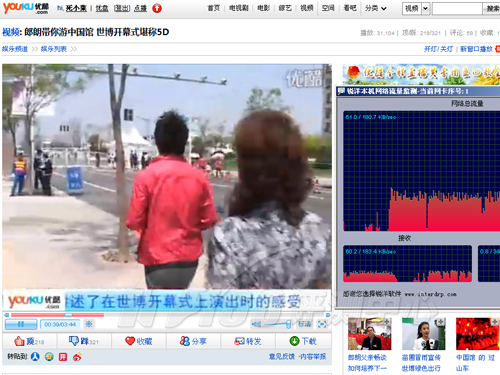Viewport: 500px width, 375px height.
Task: Open the 看吧 nav tab
Action: (x=350, y=8)
